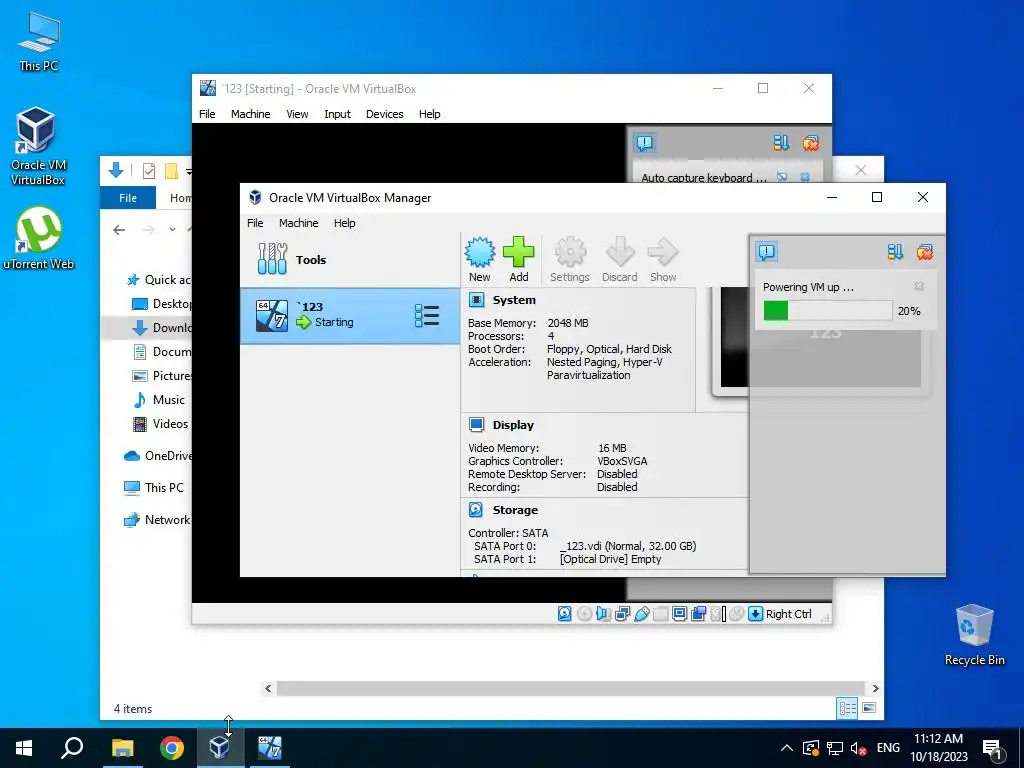
Task: Select the Tools entry in Manager sidebar
Action: coord(350,259)
